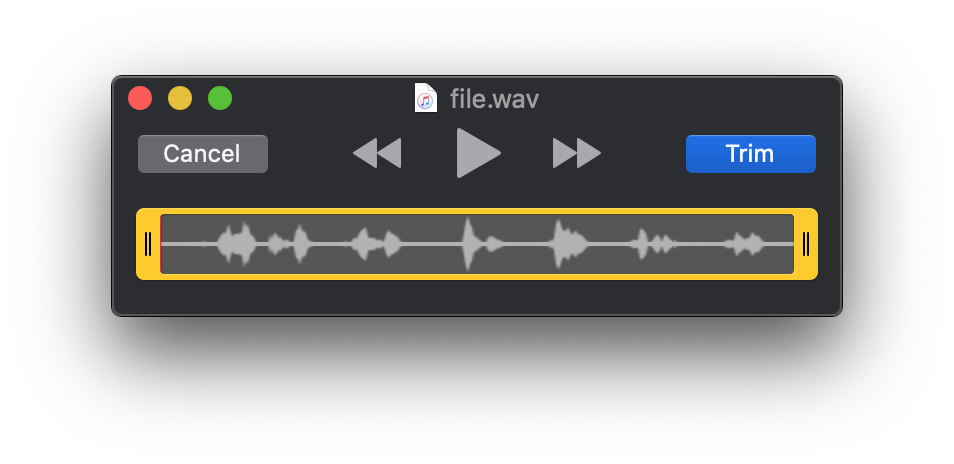Image resolution: width=954 pixels, height=464 pixels.
Task: Click the sixth, small waveform burst
Action: pyautogui.click(x=652, y=244)
